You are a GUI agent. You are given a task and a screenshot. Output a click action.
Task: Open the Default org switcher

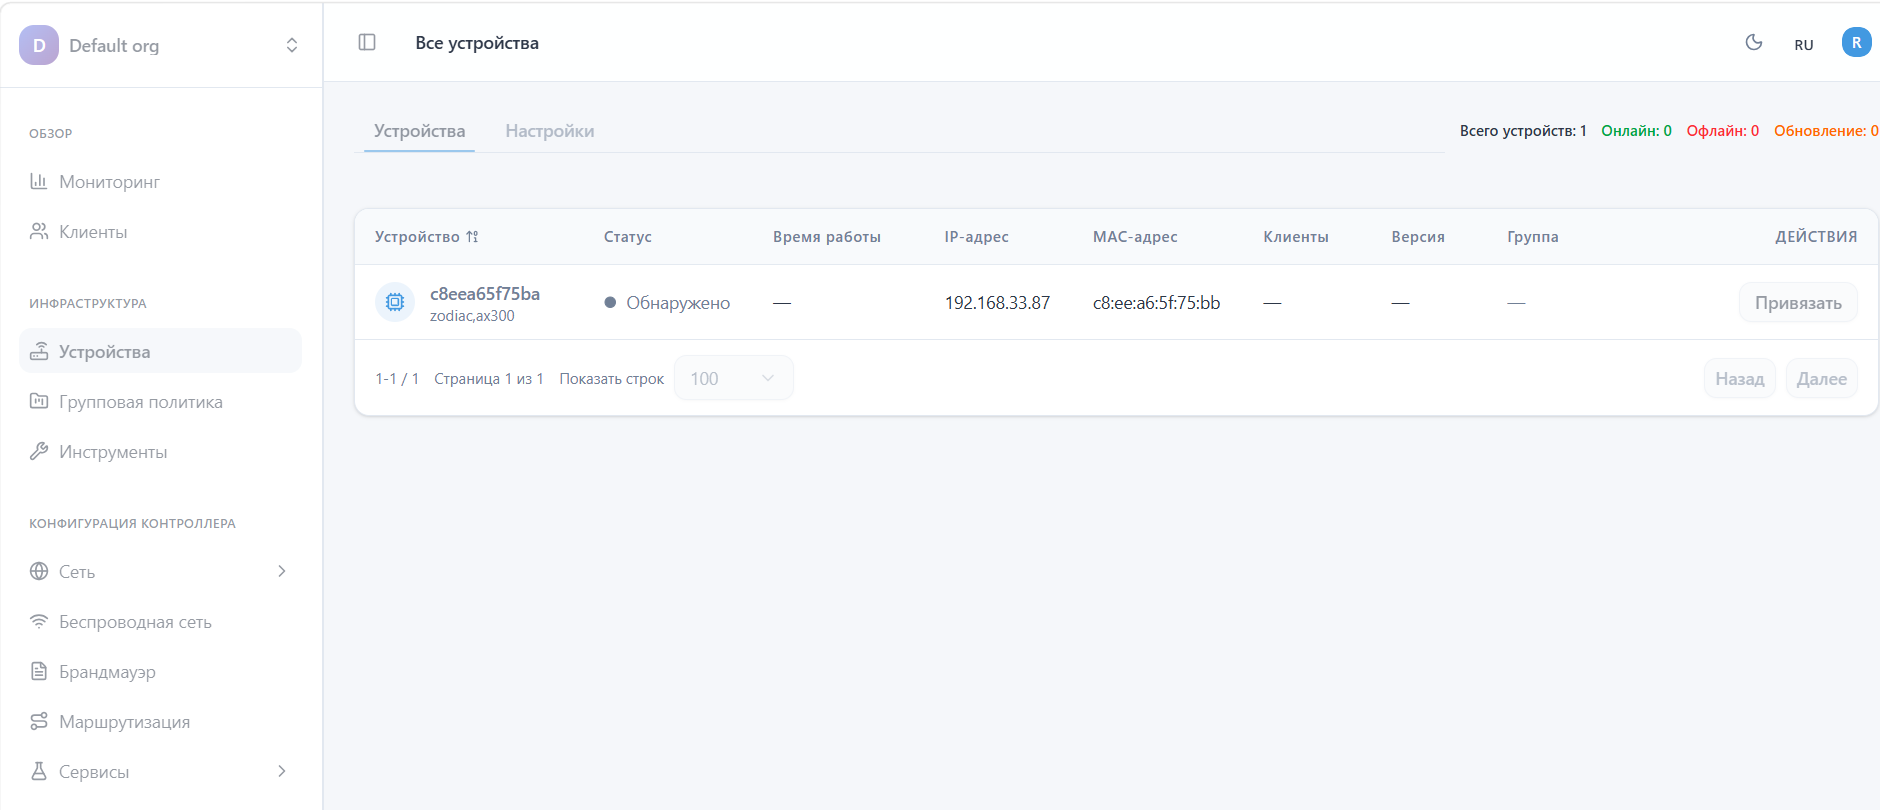[160, 45]
